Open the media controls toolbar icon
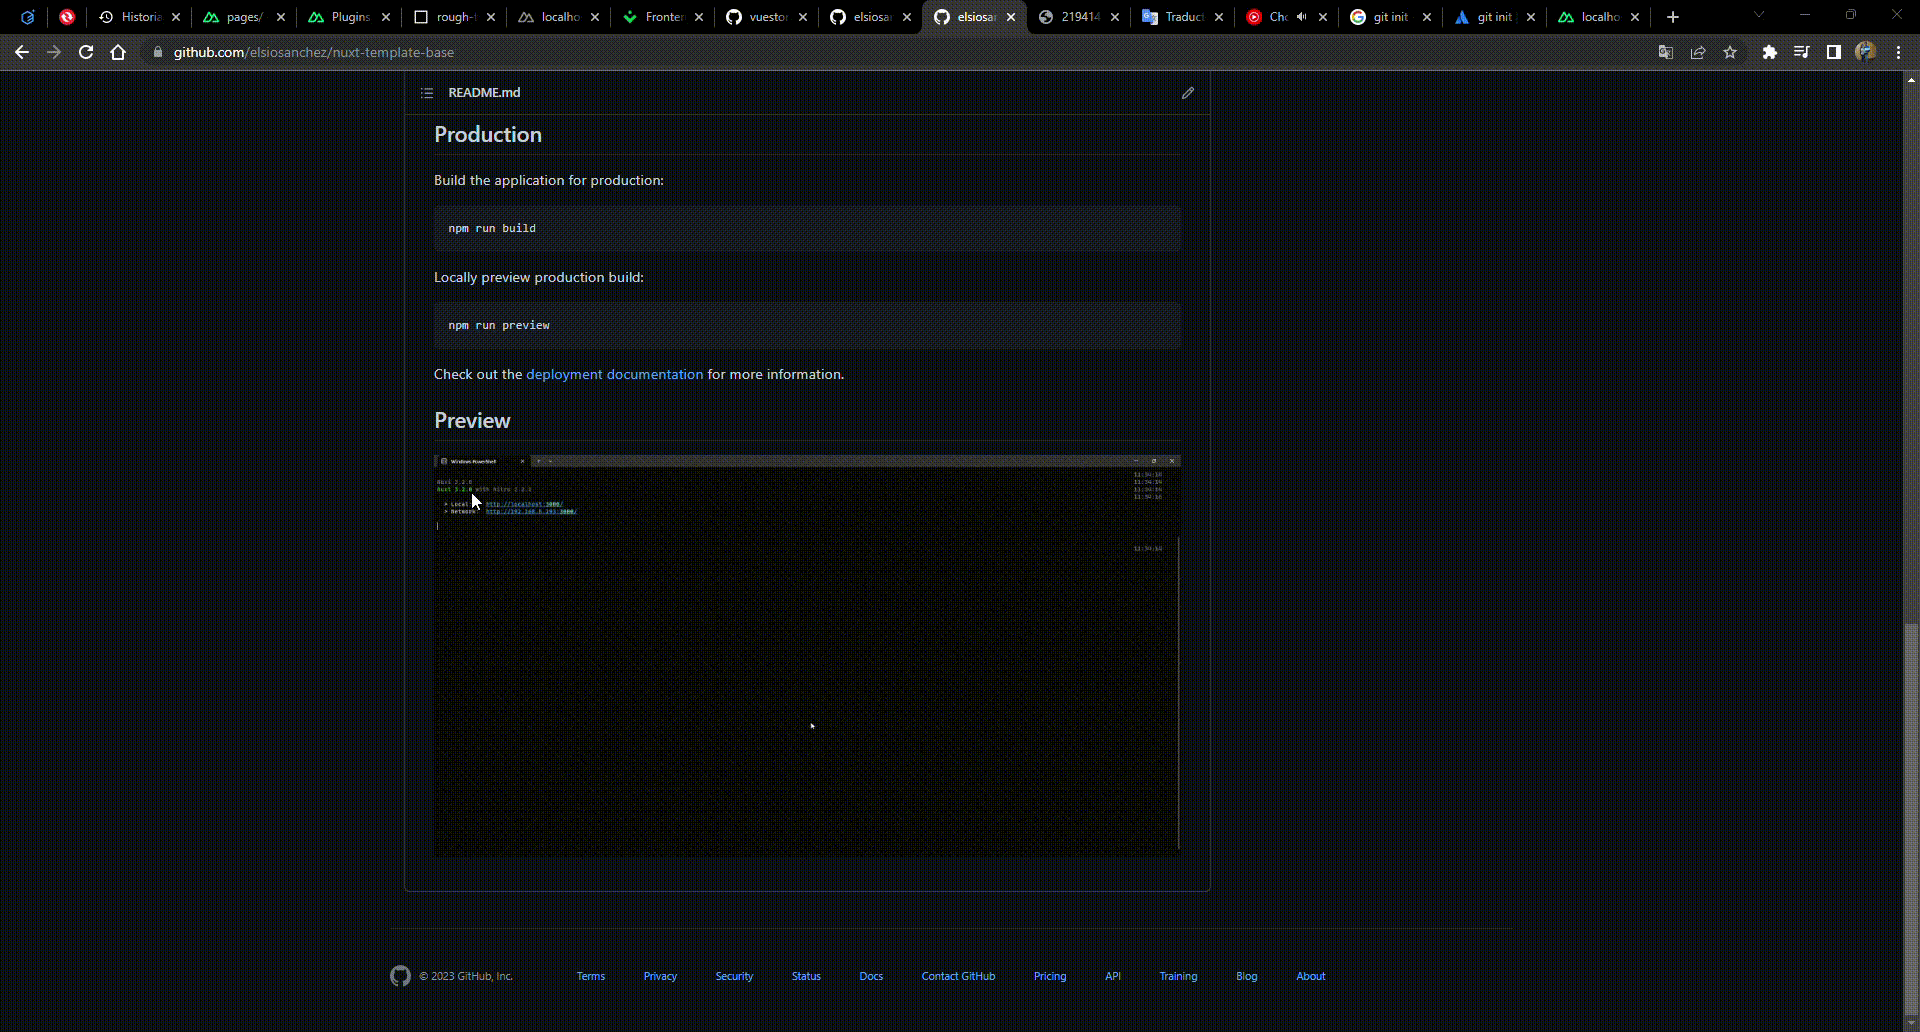 (x=1801, y=52)
